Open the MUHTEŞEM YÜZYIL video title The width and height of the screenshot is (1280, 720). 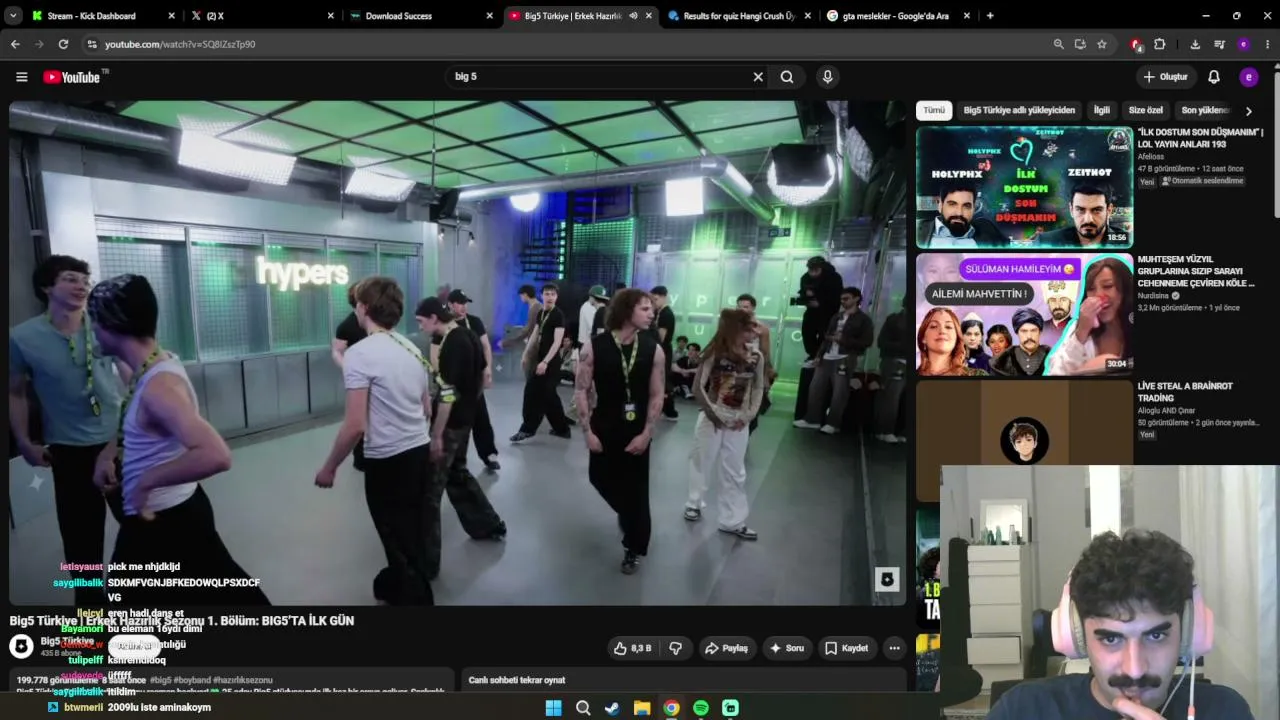[x=1196, y=271]
